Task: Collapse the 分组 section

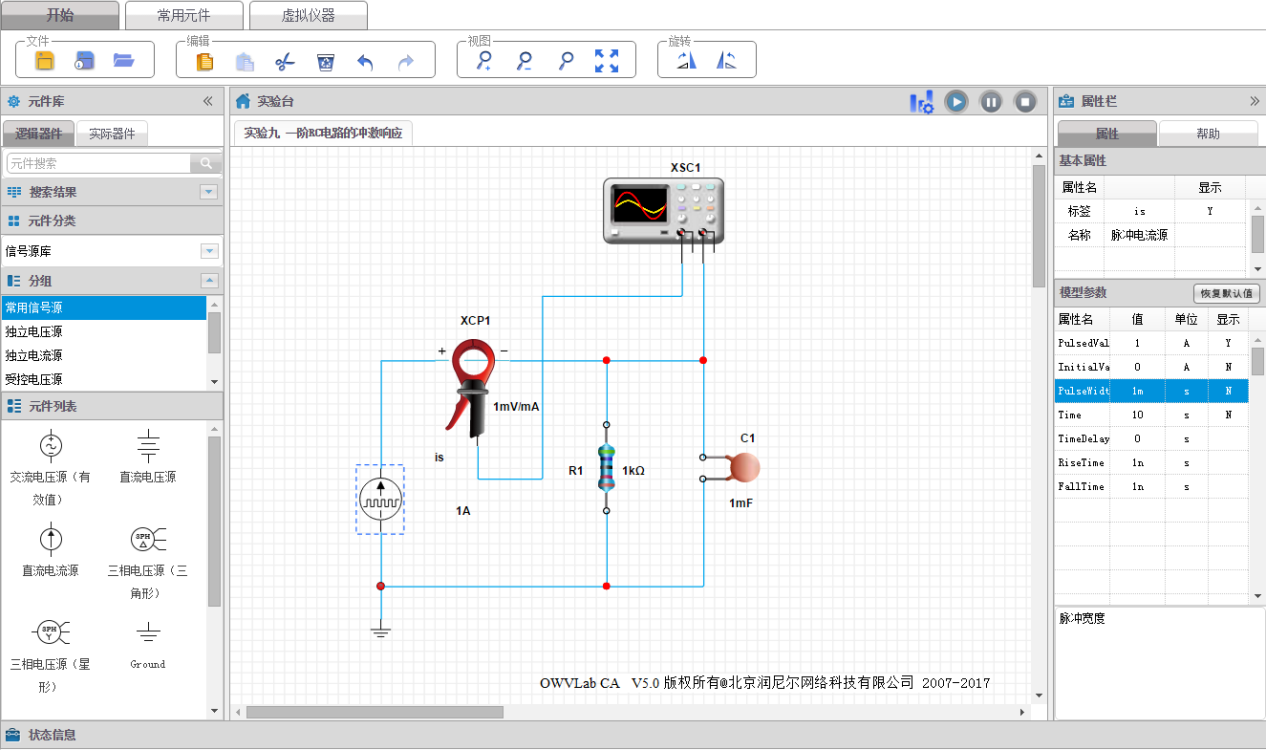Action: click(209, 281)
